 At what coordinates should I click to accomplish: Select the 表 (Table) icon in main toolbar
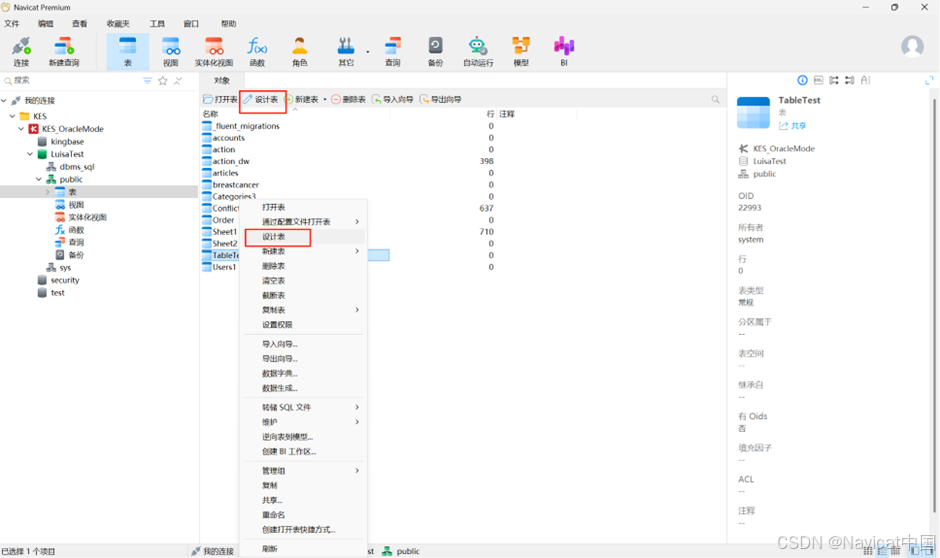coord(128,51)
